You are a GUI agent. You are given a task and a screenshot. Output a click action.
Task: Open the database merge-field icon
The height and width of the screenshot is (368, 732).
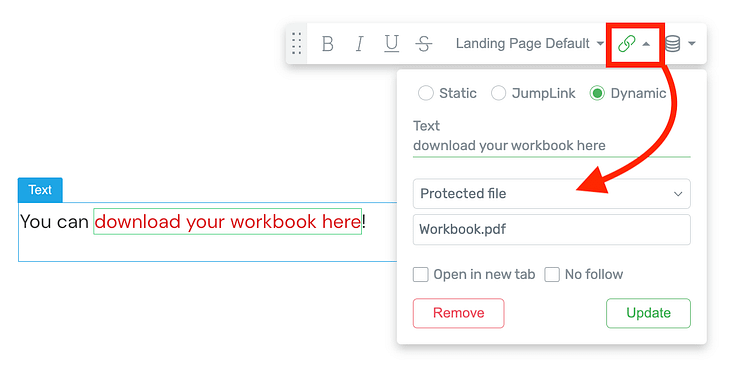point(672,44)
